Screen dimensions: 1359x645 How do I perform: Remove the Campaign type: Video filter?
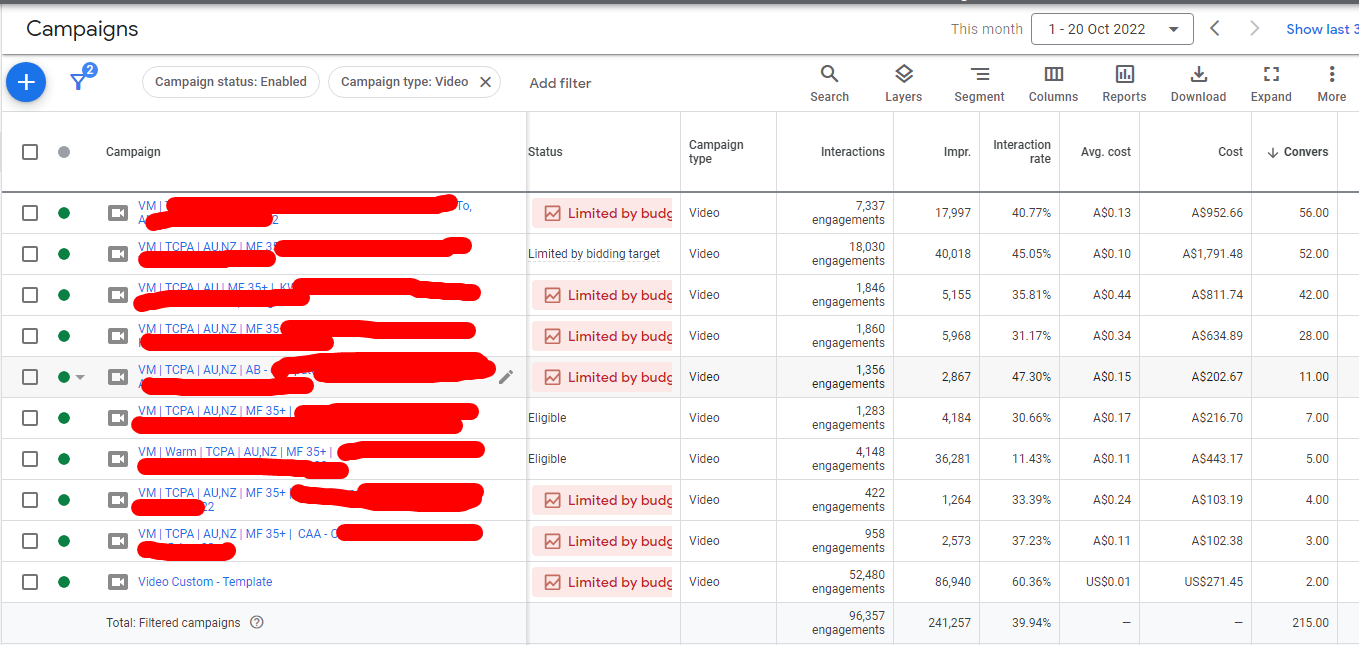[x=485, y=82]
